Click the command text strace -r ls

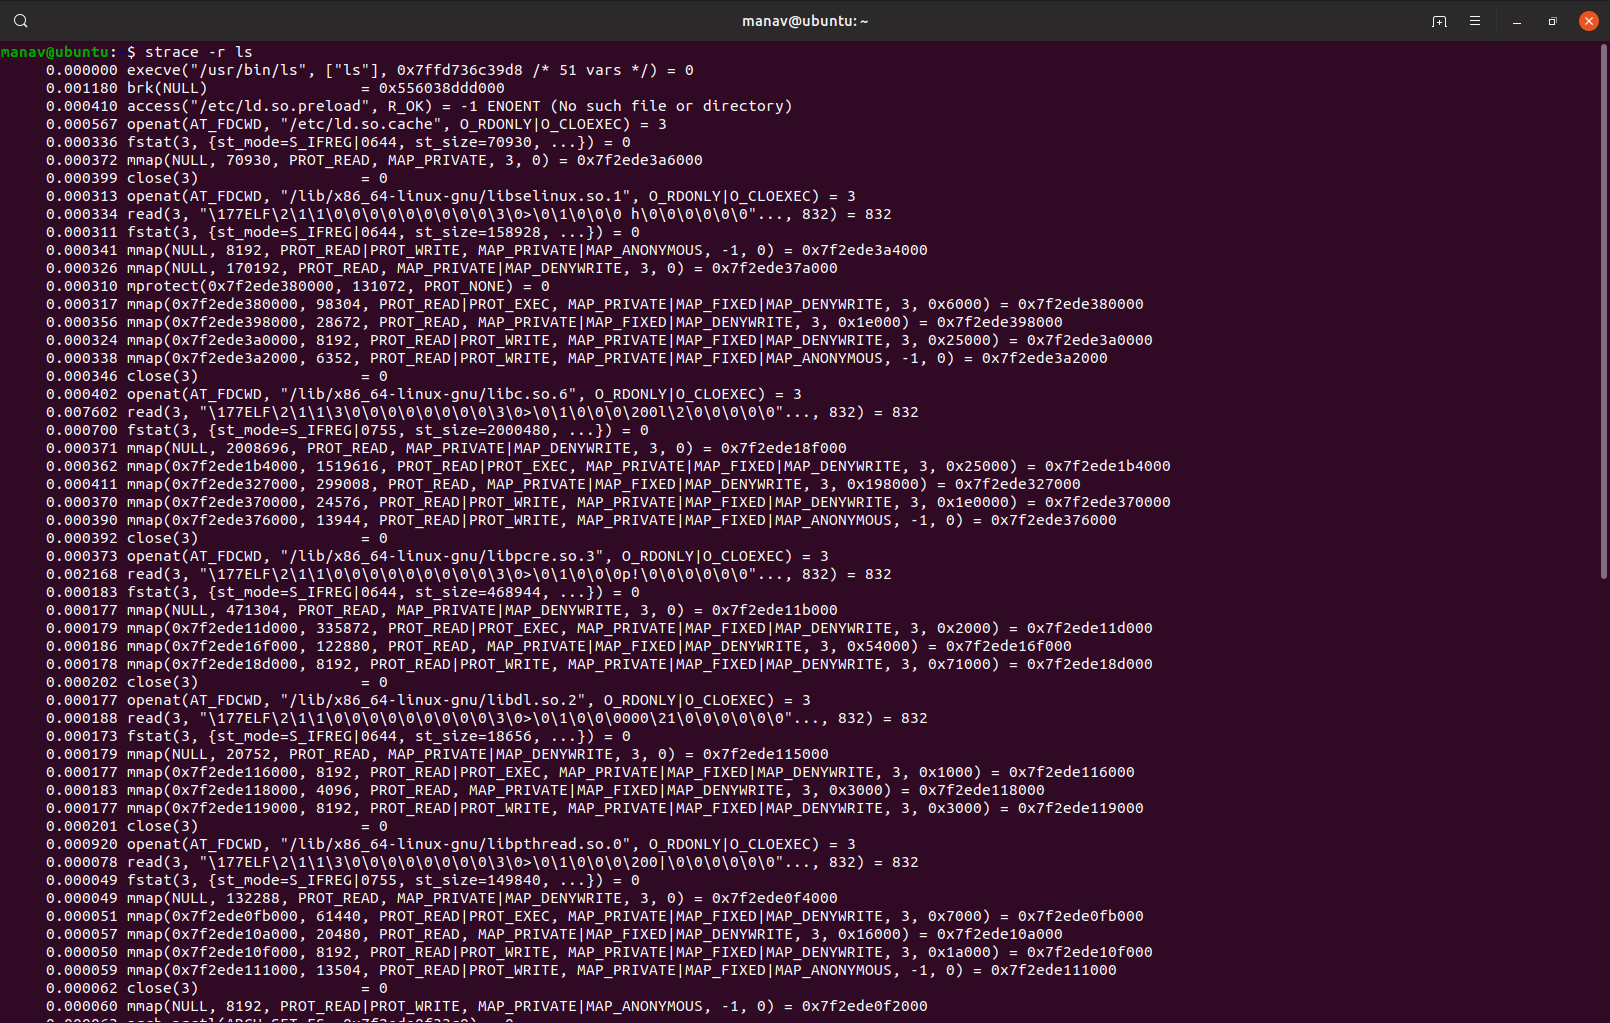[x=199, y=52]
